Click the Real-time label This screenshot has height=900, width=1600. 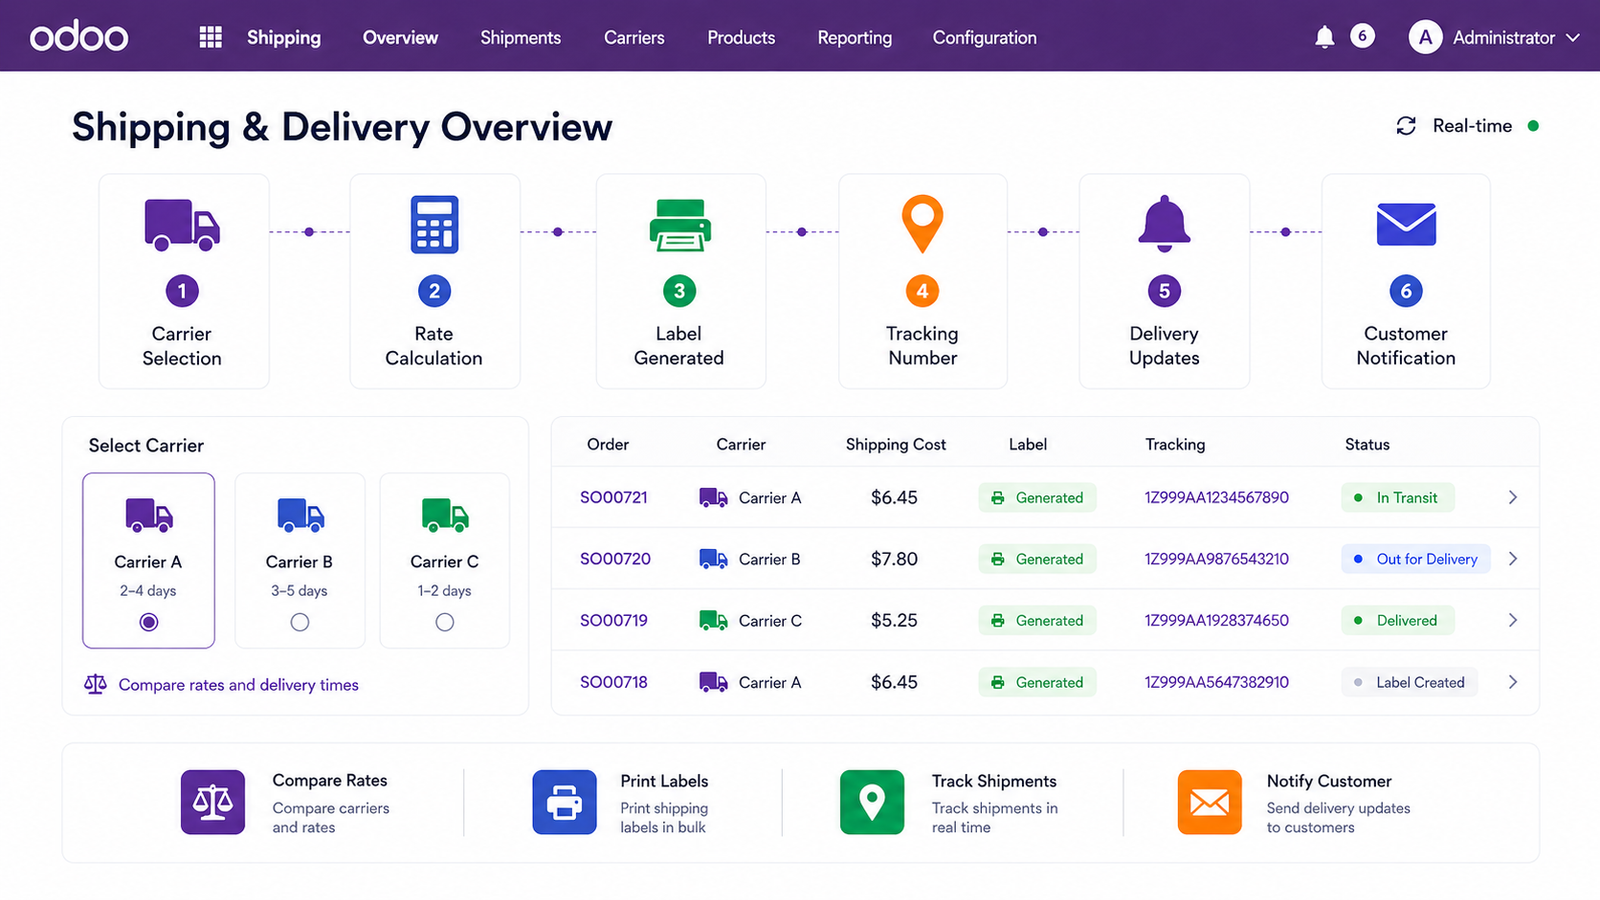point(1472,126)
